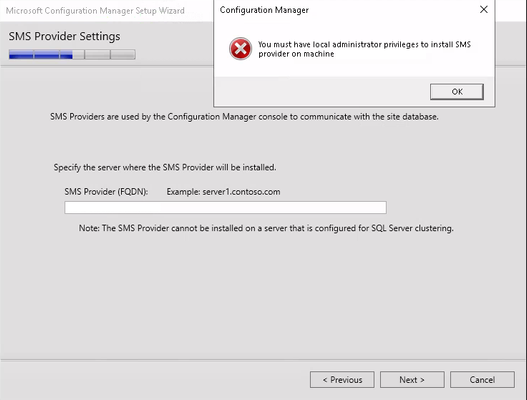The height and width of the screenshot is (400, 527).
Task: Click OK in the error dialog
Action: [x=457, y=91]
